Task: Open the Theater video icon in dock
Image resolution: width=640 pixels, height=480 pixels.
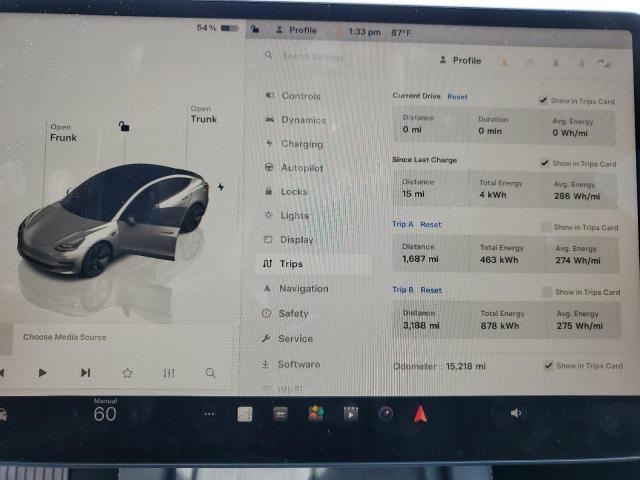Action: coord(351,414)
